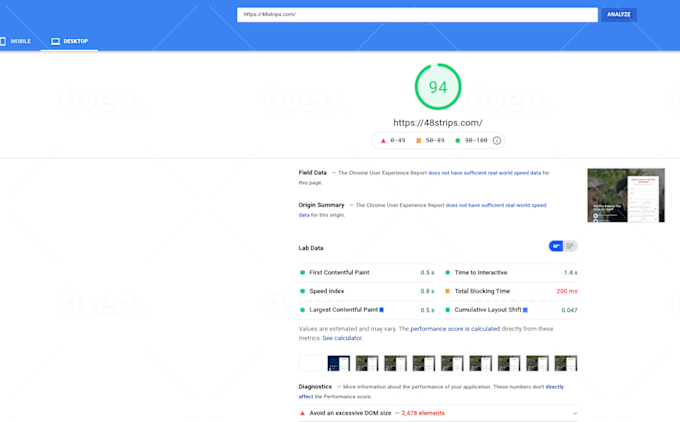Click the Total Blocking Time 200 ms value
680x422 pixels.
click(567, 291)
